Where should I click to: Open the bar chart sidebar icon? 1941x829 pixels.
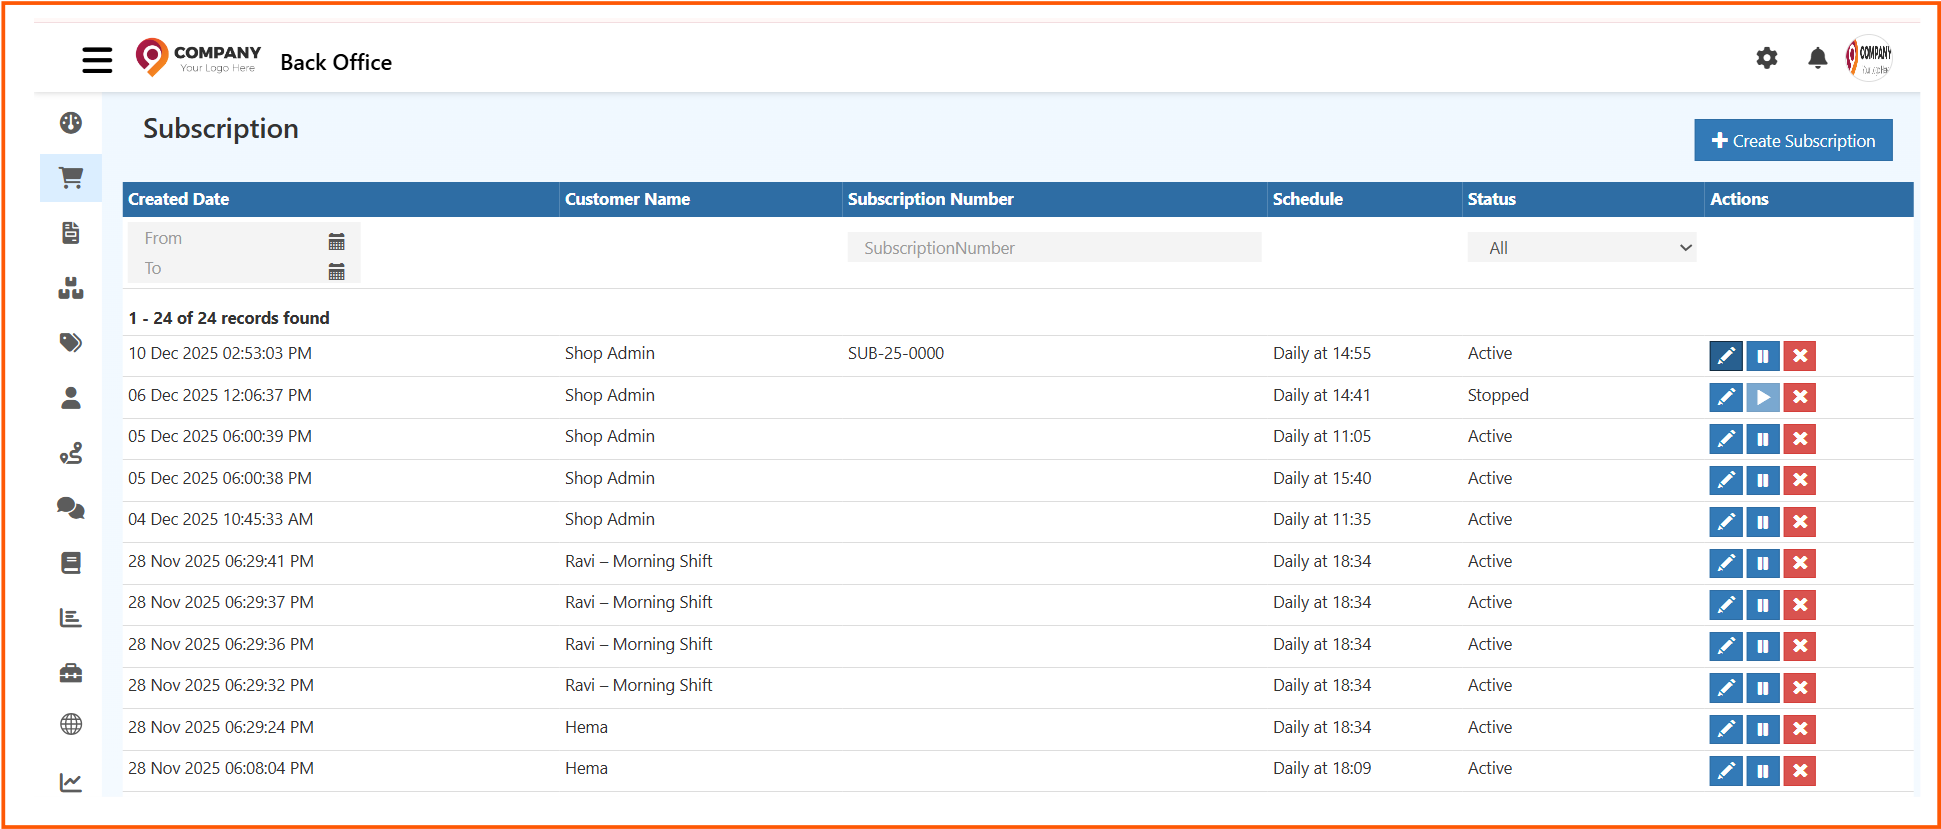71,618
